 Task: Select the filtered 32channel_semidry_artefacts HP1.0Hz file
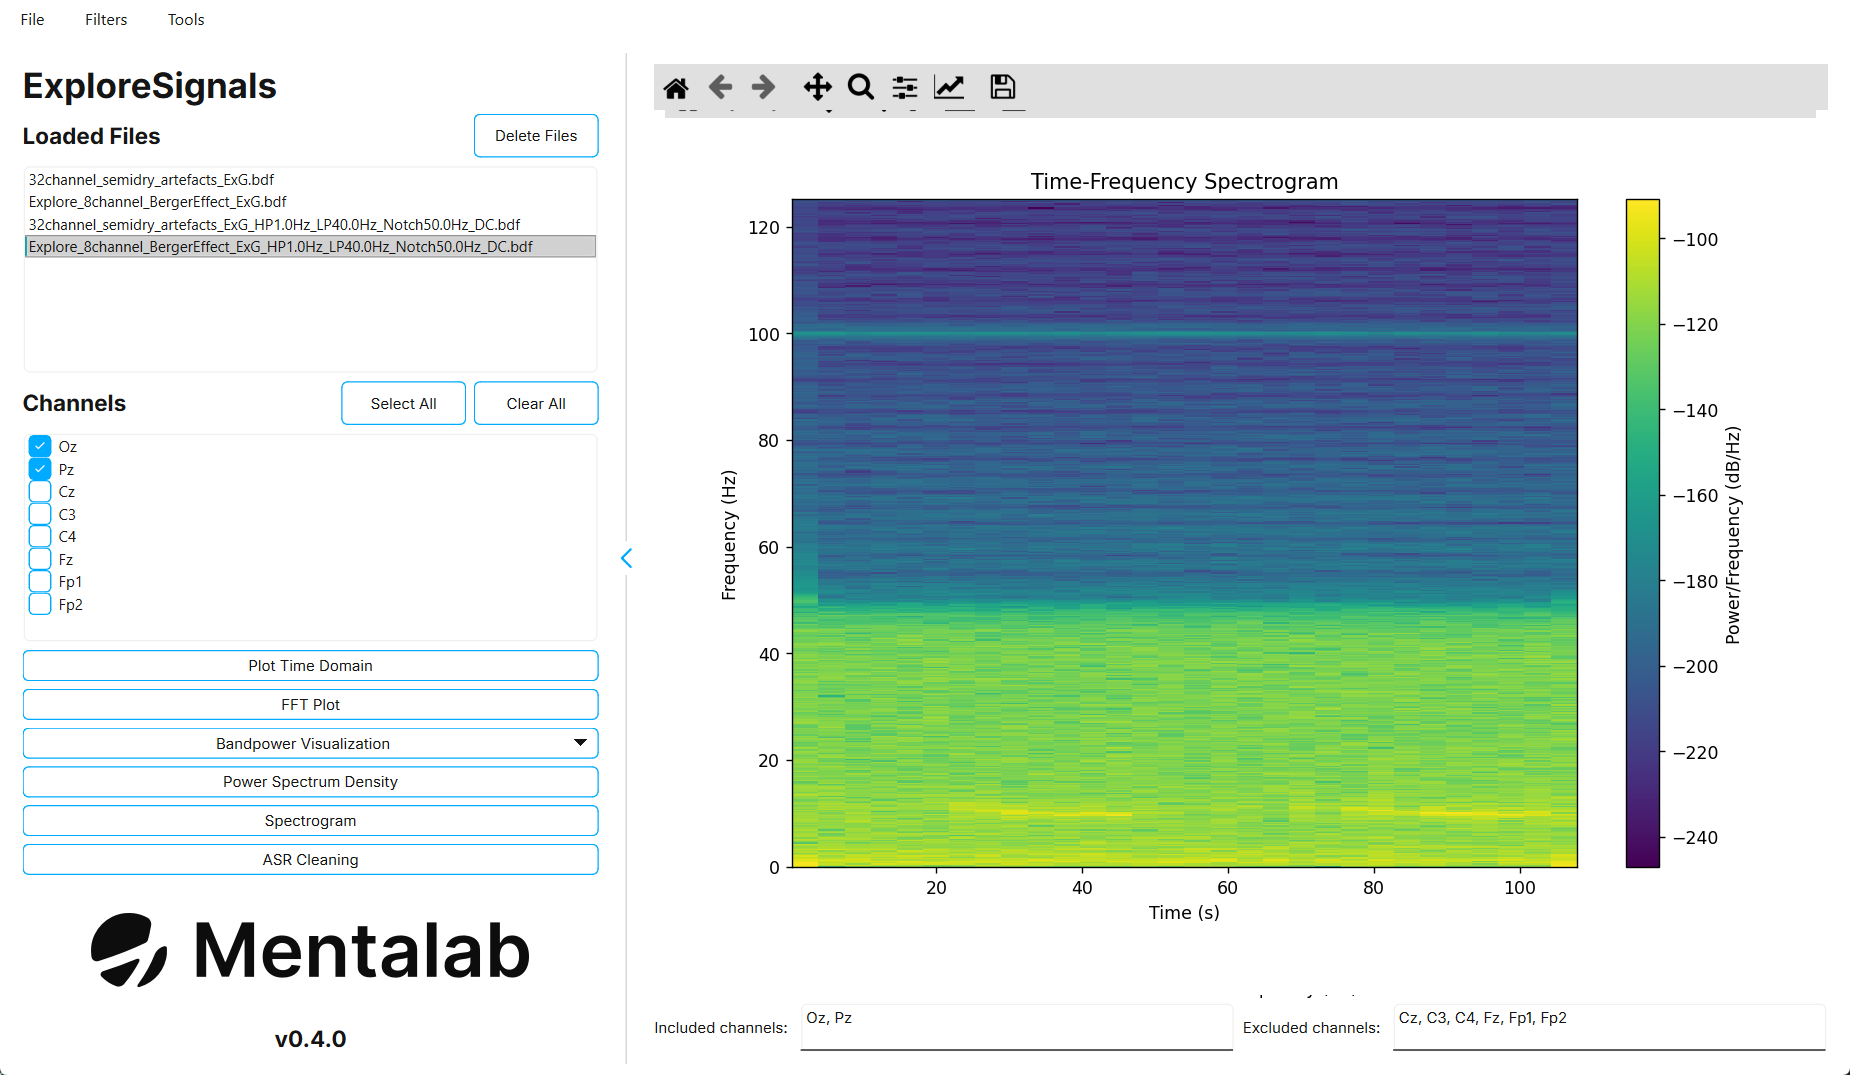[x=310, y=225]
